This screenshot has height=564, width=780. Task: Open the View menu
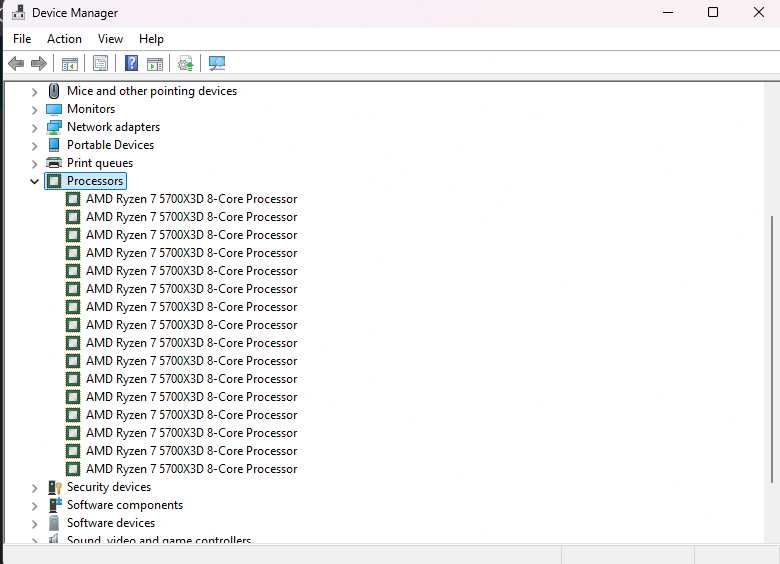pos(110,39)
